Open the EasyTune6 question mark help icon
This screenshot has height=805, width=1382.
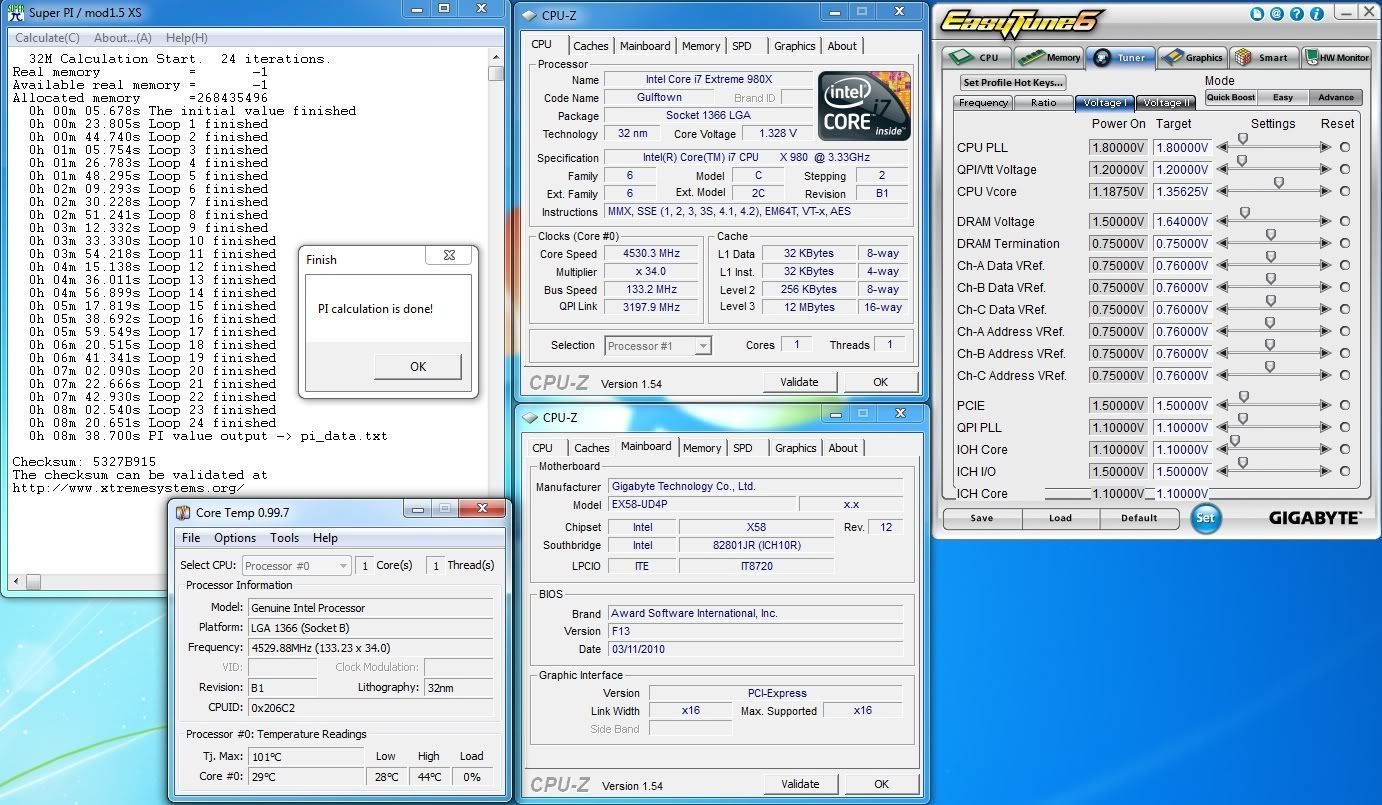(x=1295, y=14)
